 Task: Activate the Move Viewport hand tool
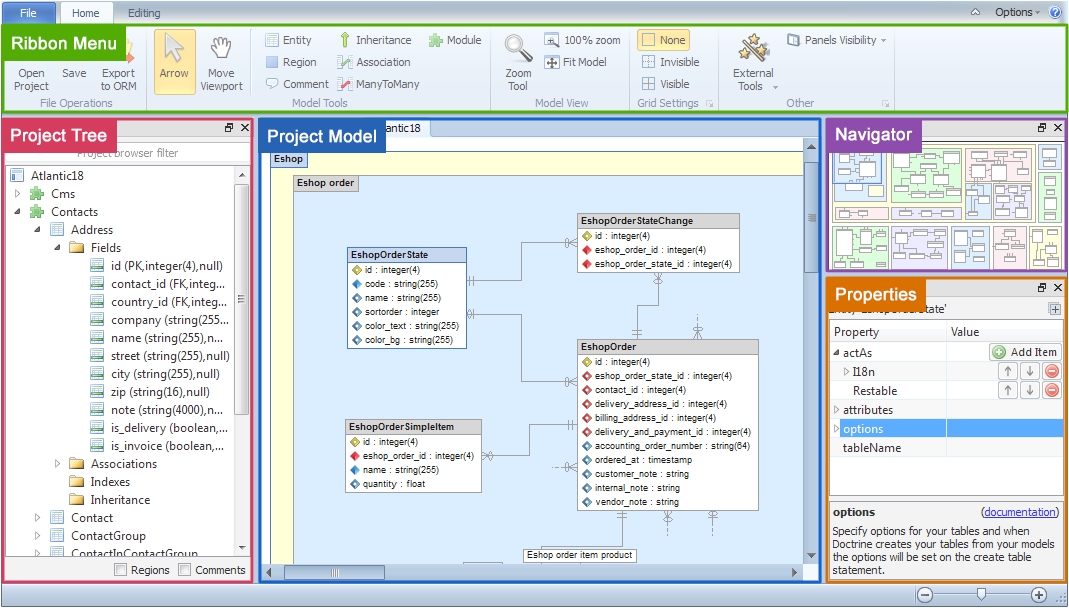tap(221, 62)
